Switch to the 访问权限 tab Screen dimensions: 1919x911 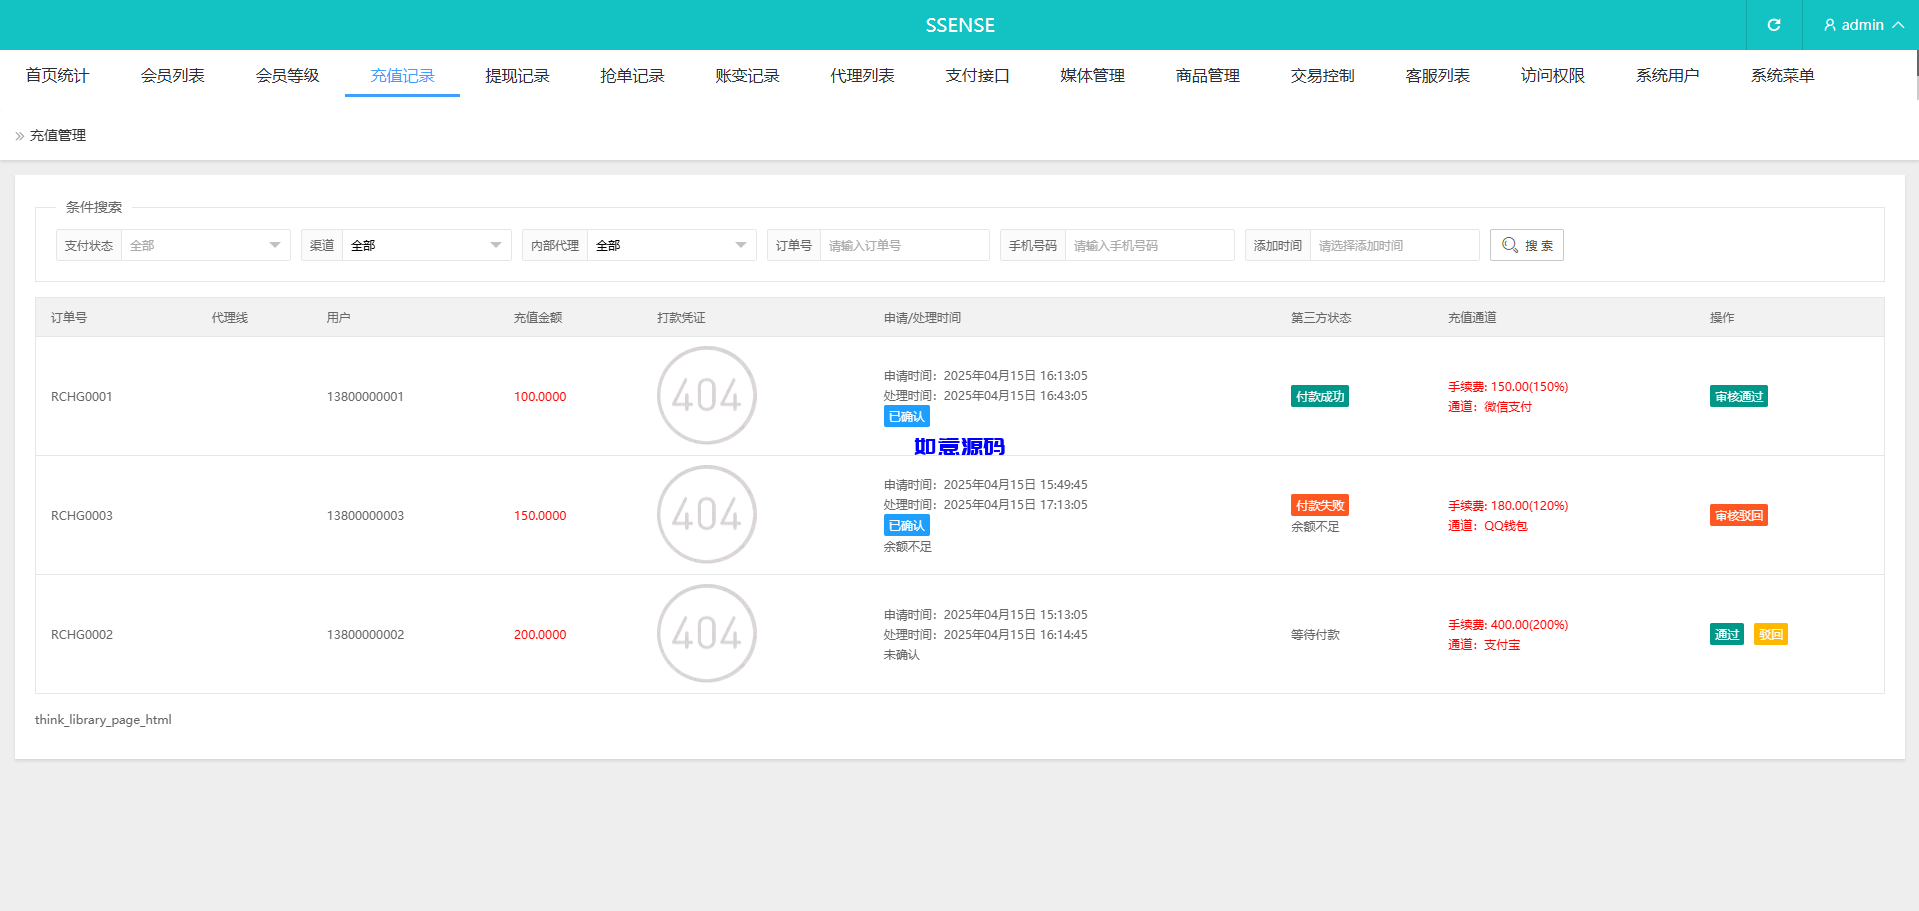click(1552, 76)
